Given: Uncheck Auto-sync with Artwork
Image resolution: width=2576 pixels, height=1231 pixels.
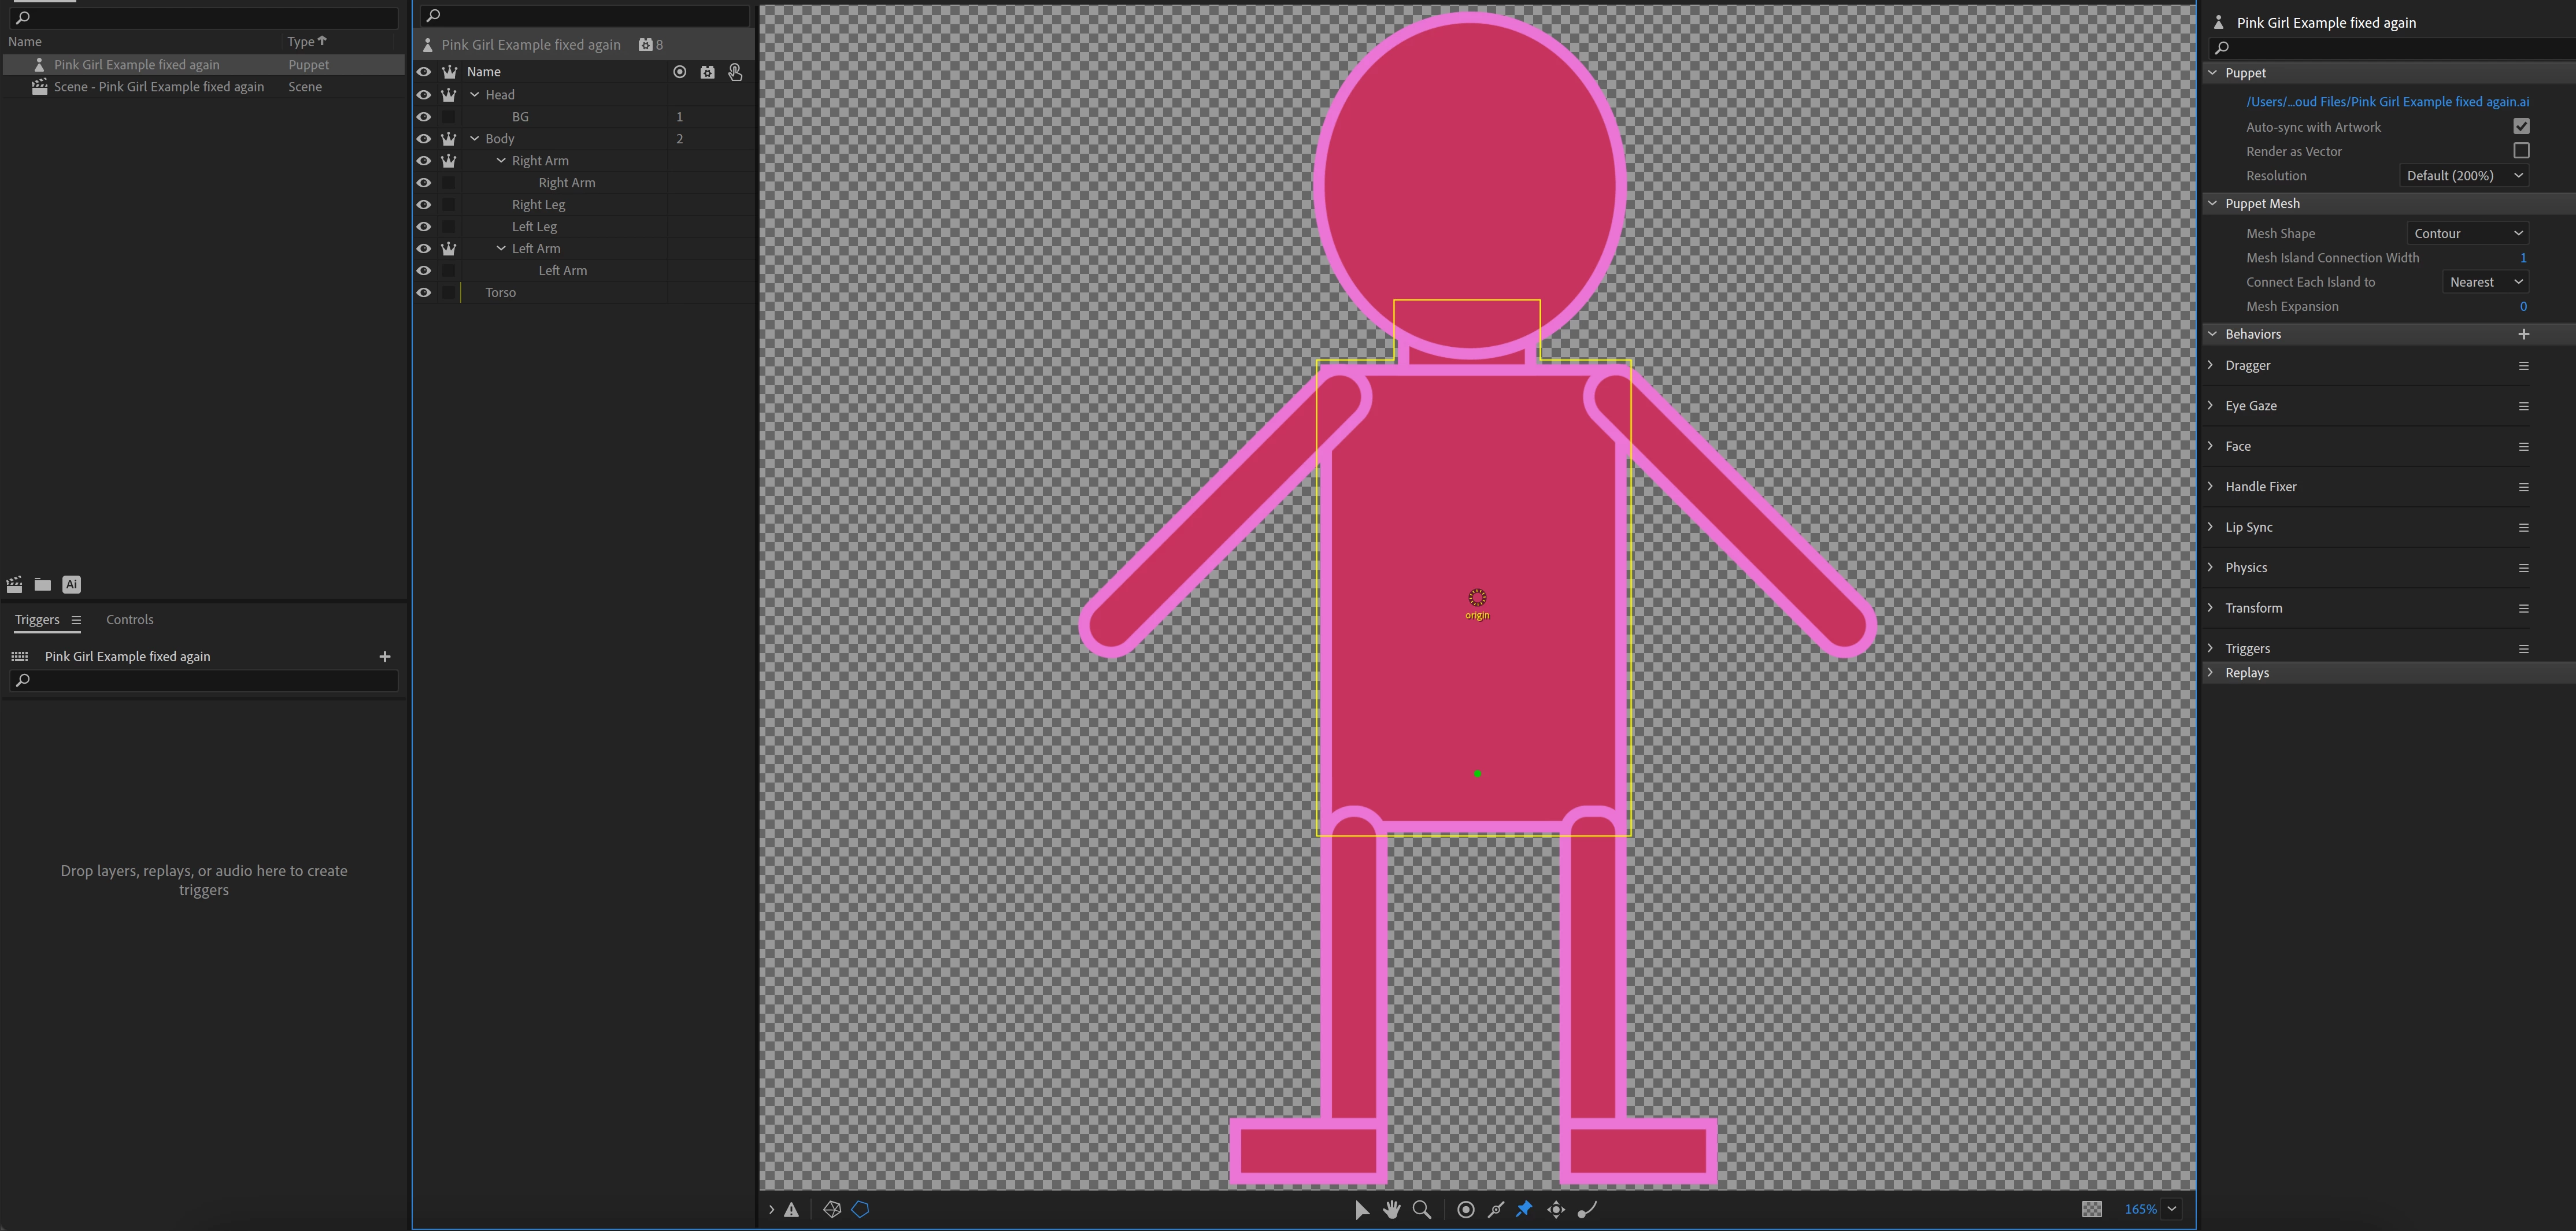Looking at the screenshot, I should click(2521, 127).
